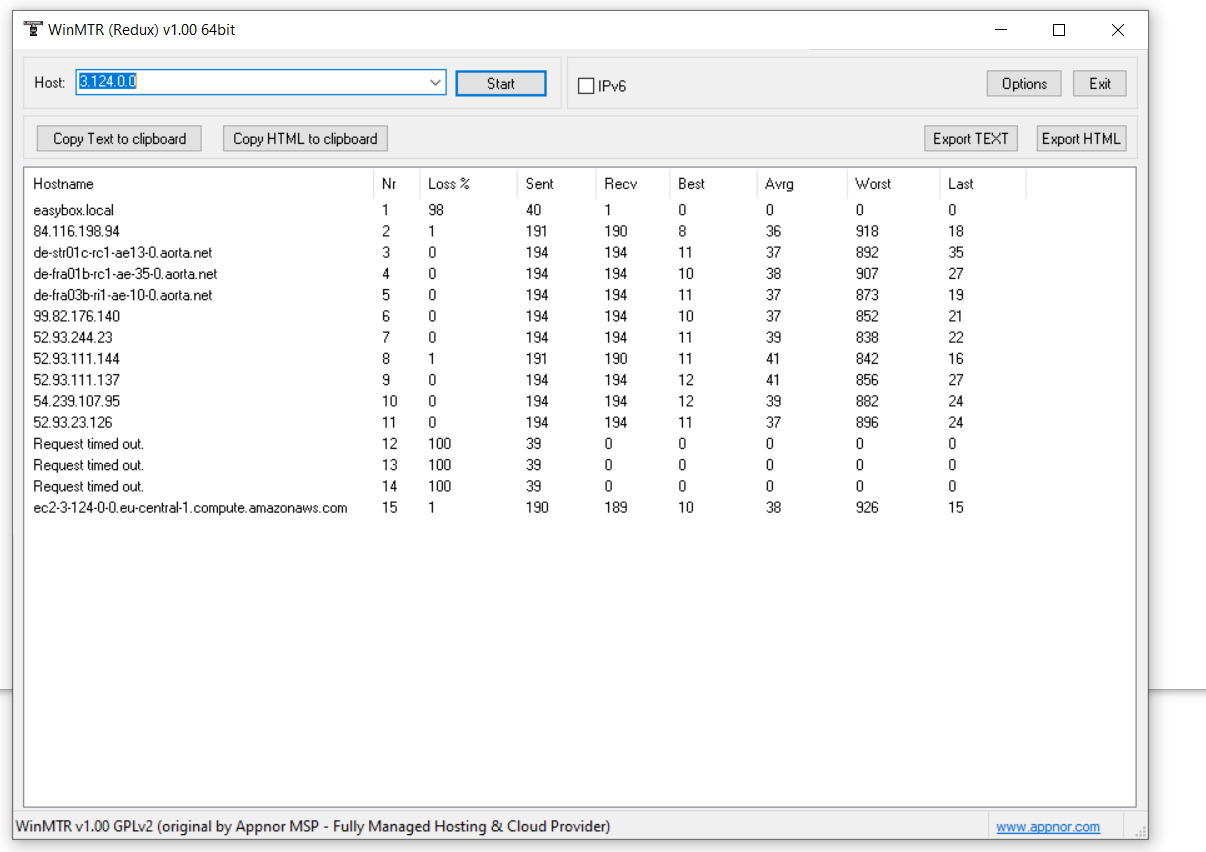Click loss value 98 for easybox.local
Viewport: 1206px width, 852px height.
[436, 210]
